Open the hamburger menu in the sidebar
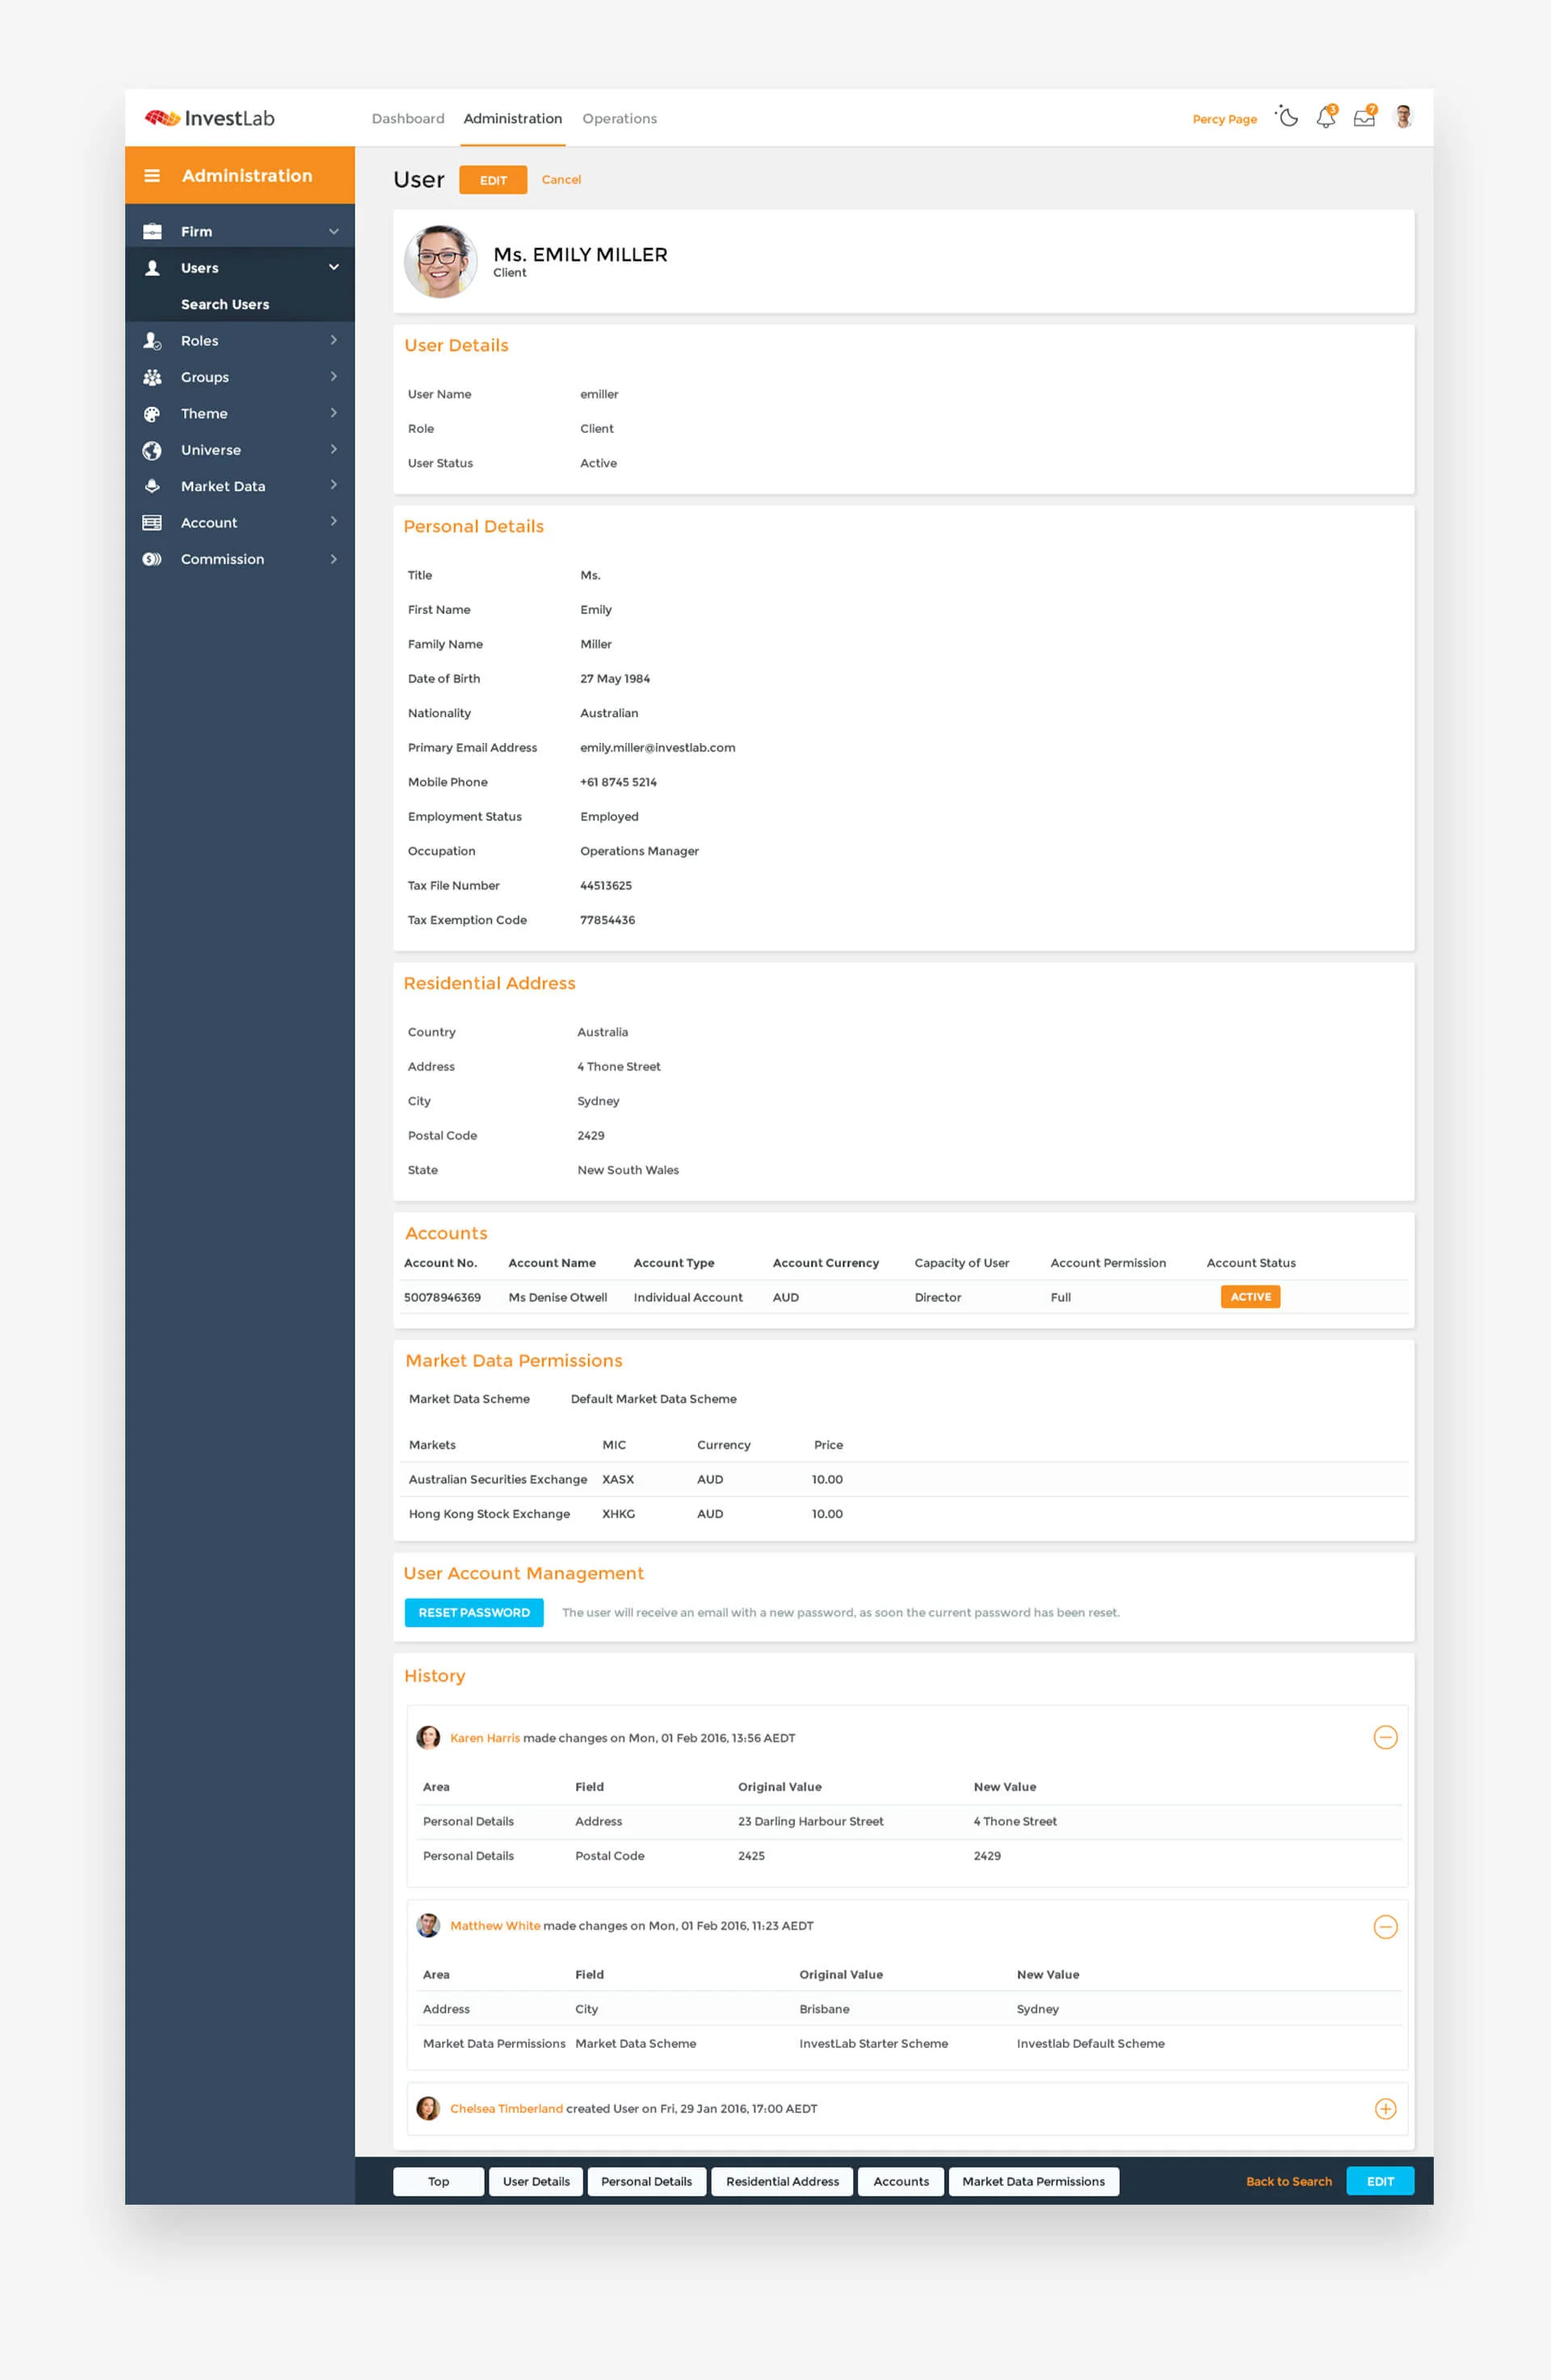The image size is (1551, 2380). (153, 175)
